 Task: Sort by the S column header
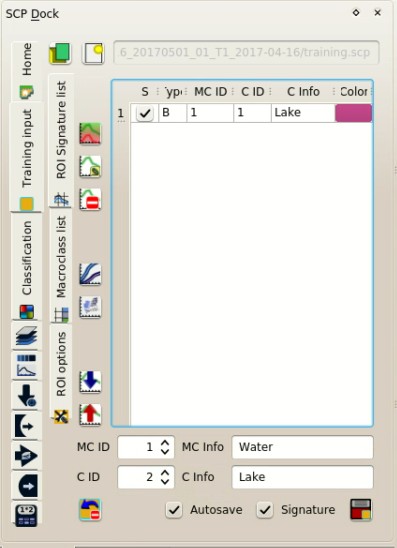click(x=145, y=92)
